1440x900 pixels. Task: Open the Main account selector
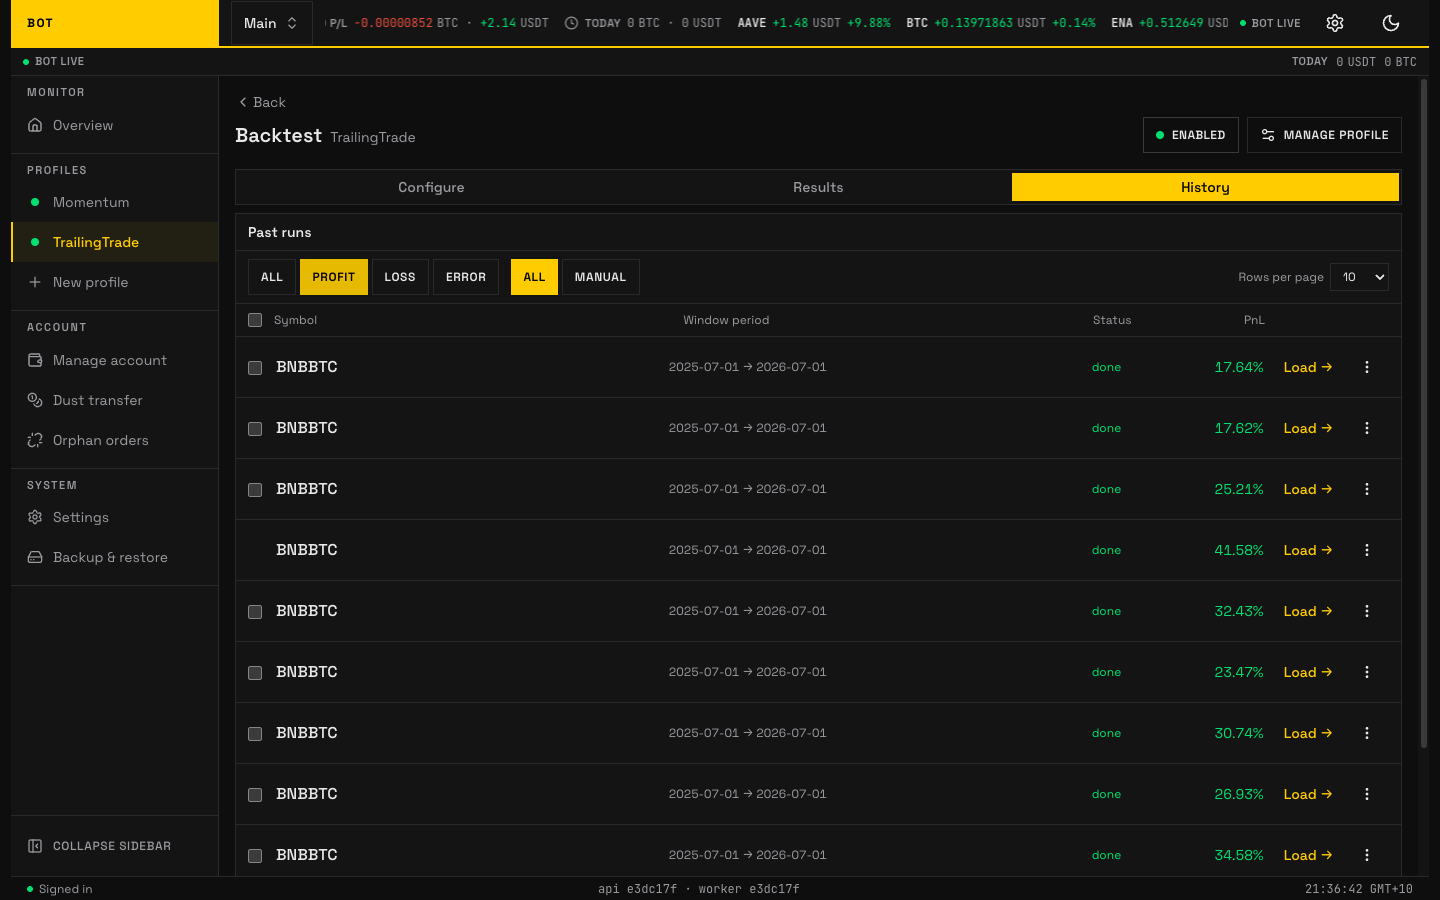click(271, 23)
